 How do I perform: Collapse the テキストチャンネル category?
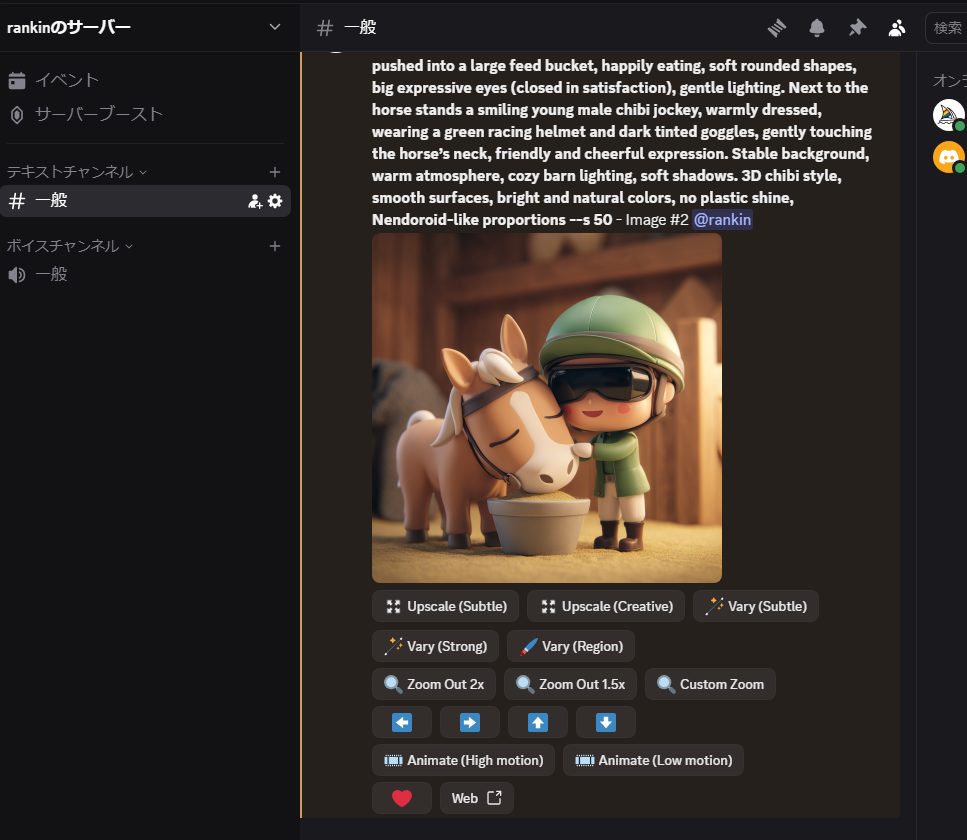click(76, 172)
